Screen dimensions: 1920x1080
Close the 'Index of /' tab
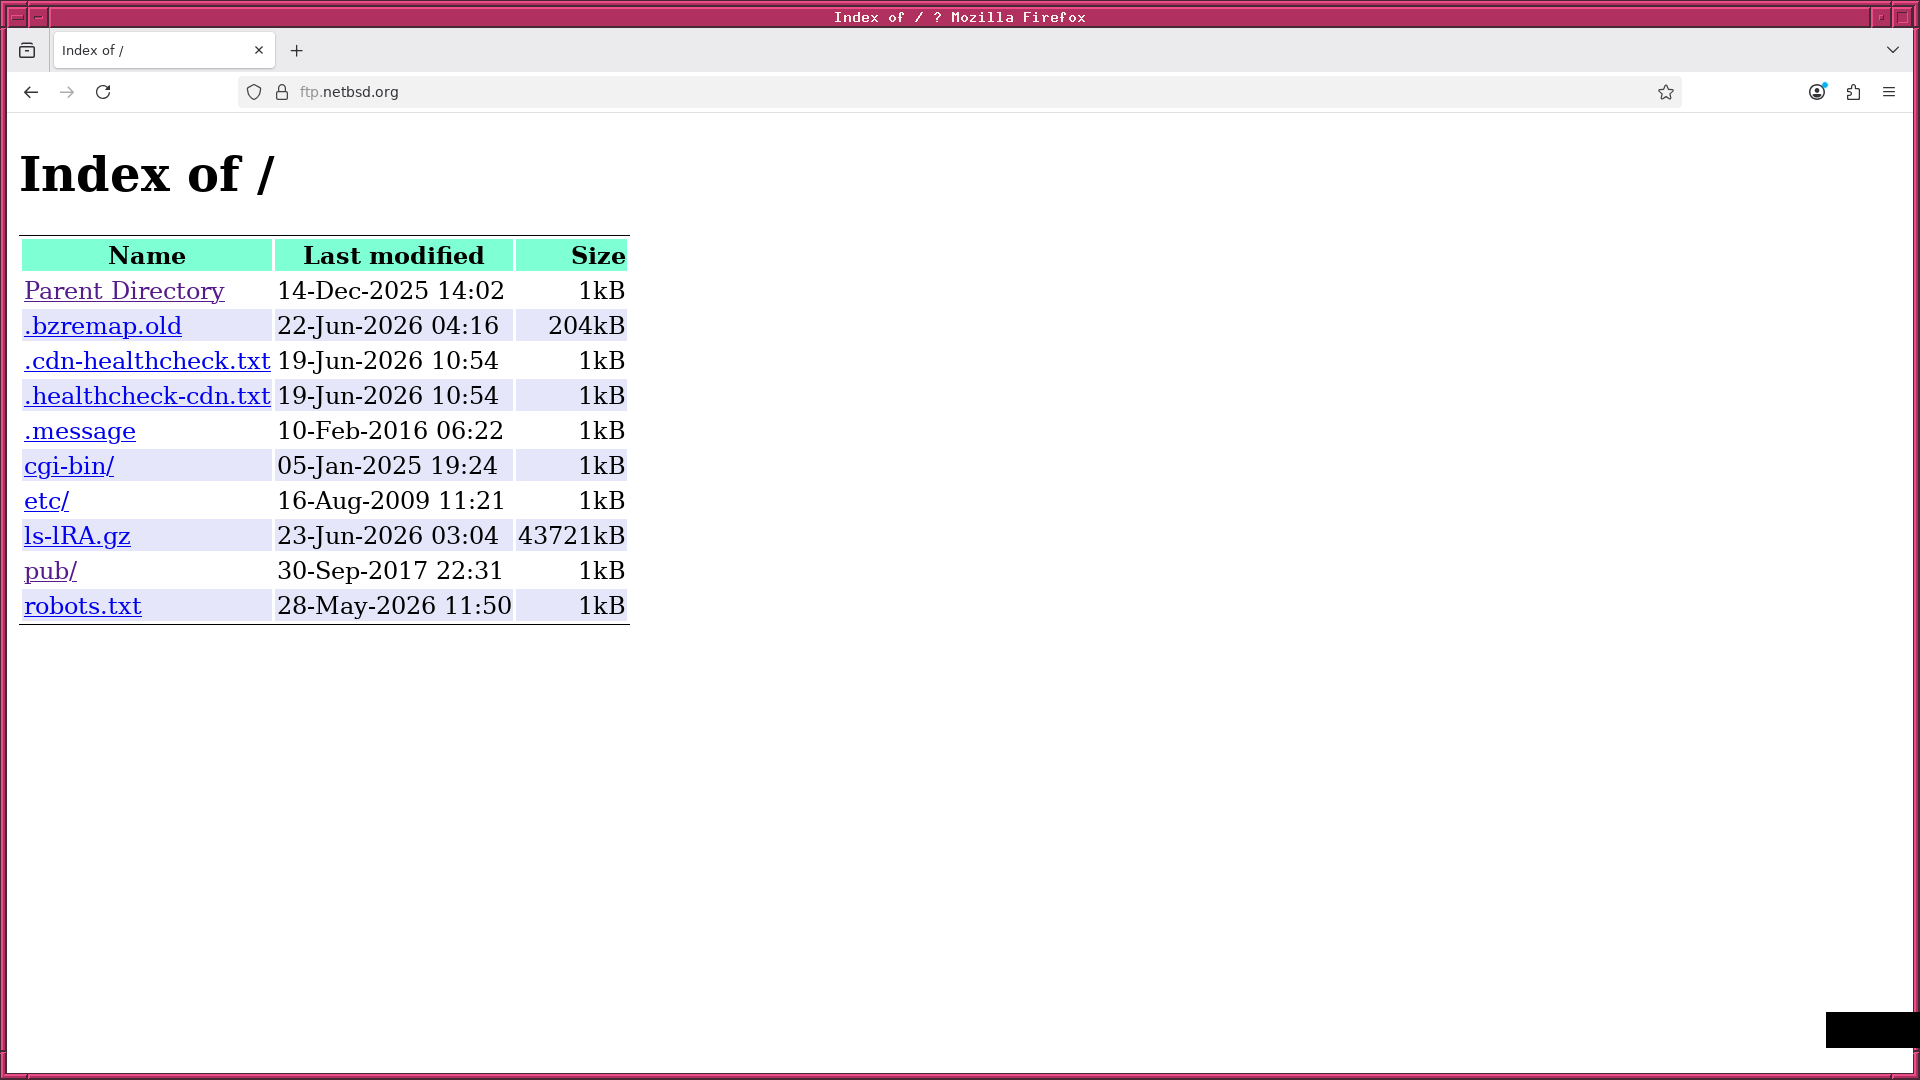259,50
